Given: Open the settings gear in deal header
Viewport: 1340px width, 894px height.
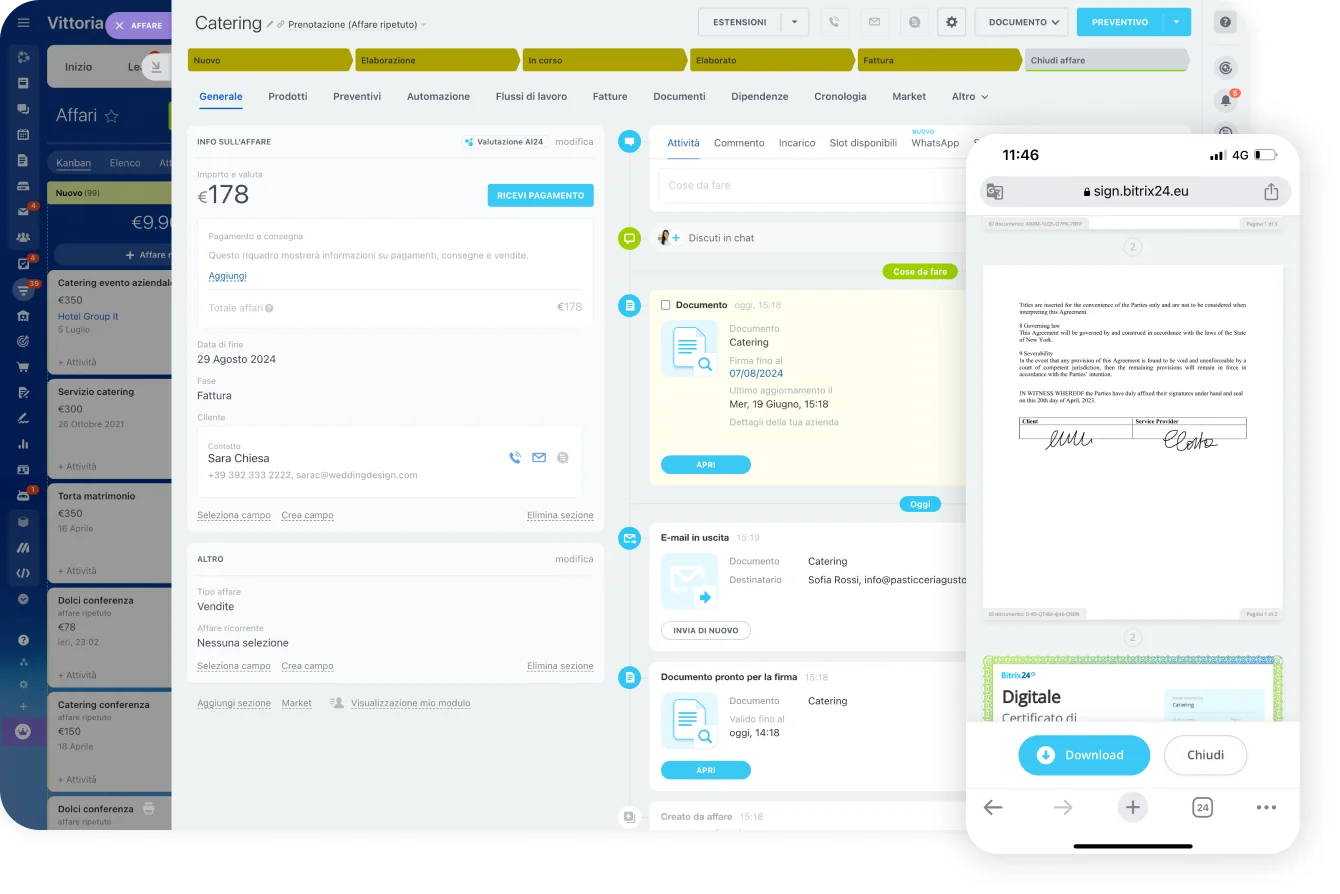Looking at the screenshot, I should point(951,22).
